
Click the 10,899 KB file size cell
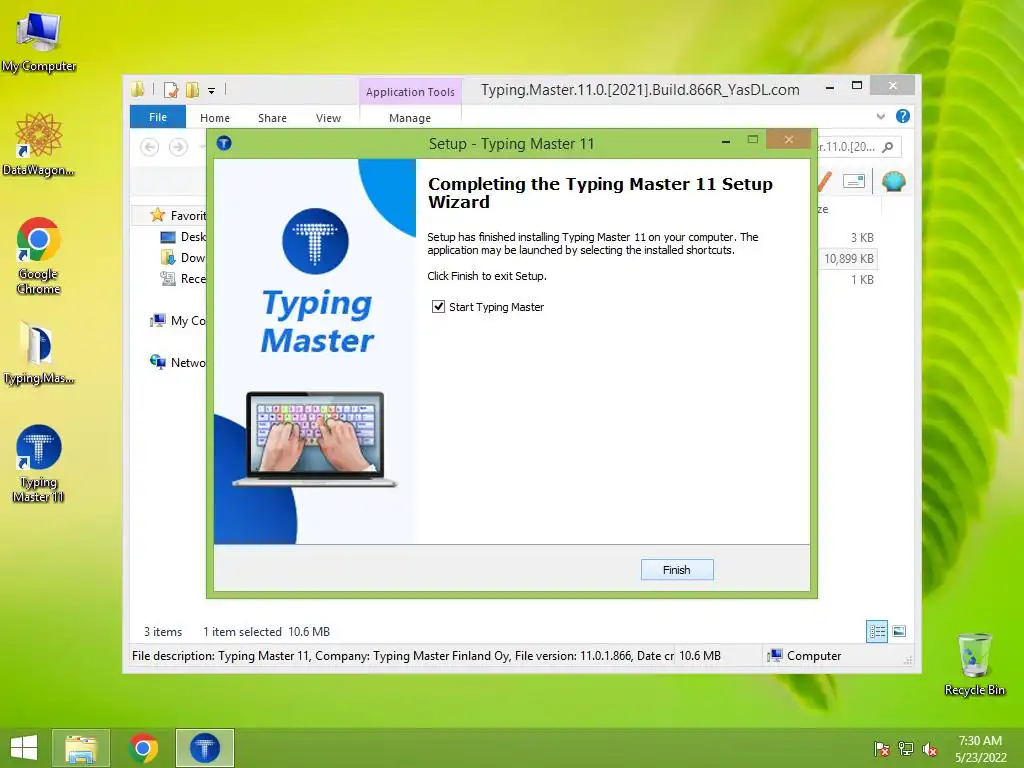[x=848, y=259]
